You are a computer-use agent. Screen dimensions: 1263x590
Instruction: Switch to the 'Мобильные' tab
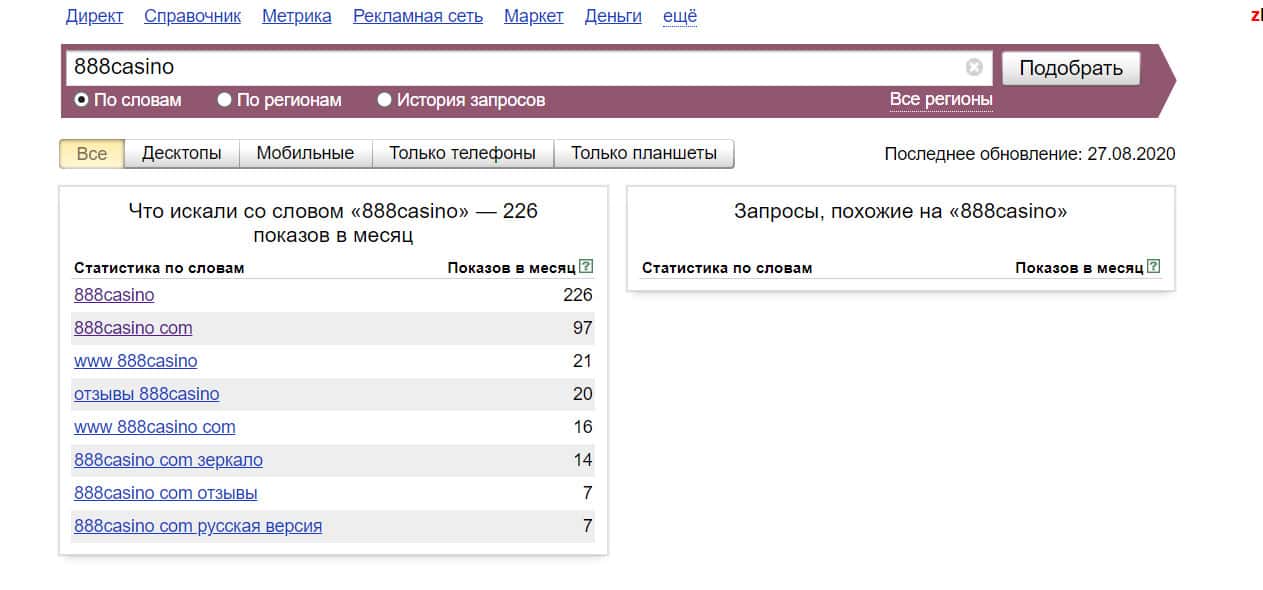pos(305,154)
